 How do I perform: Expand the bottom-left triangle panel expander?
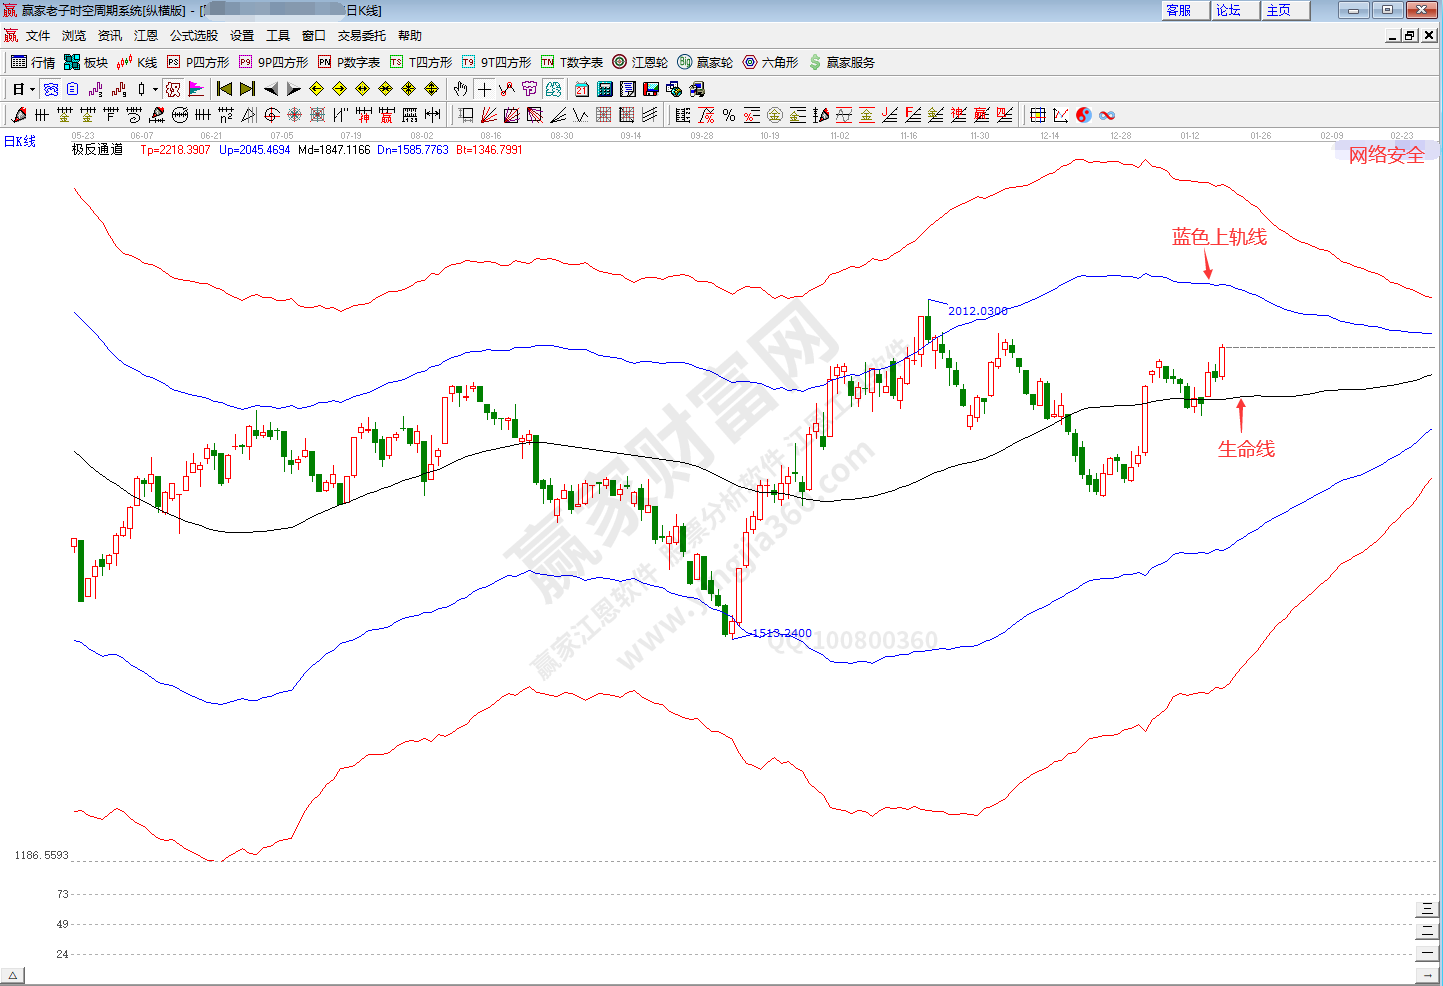[13, 976]
